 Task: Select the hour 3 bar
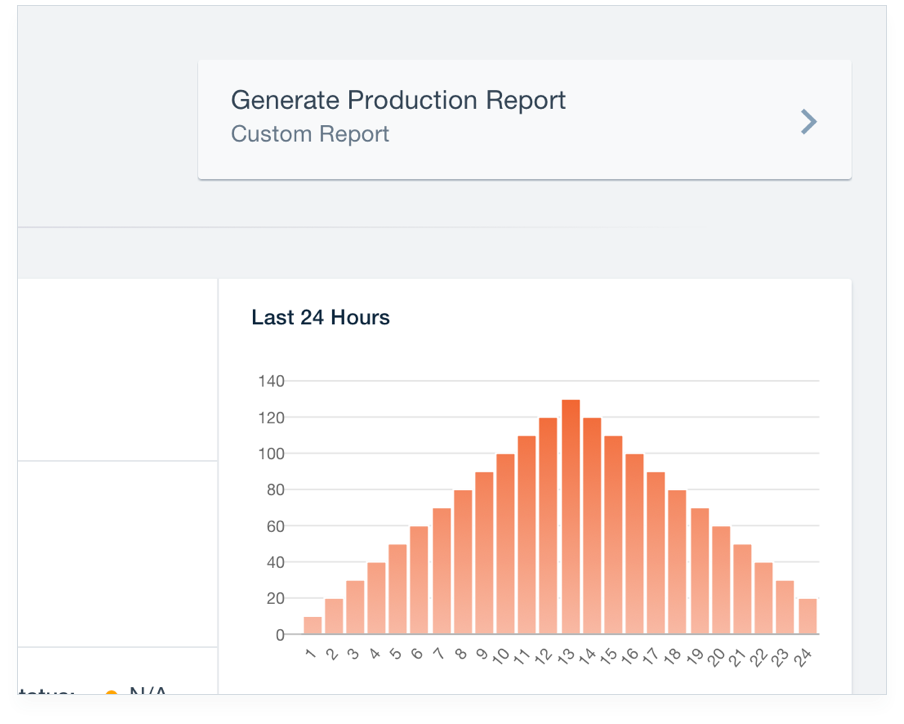355,607
